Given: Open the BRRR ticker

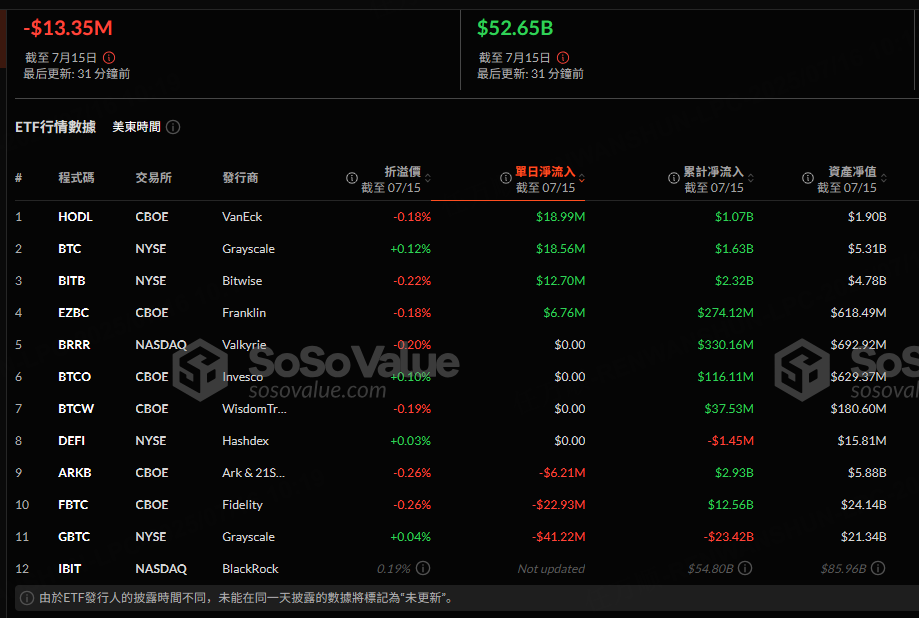Looking at the screenshot, I should pos(74,345).
